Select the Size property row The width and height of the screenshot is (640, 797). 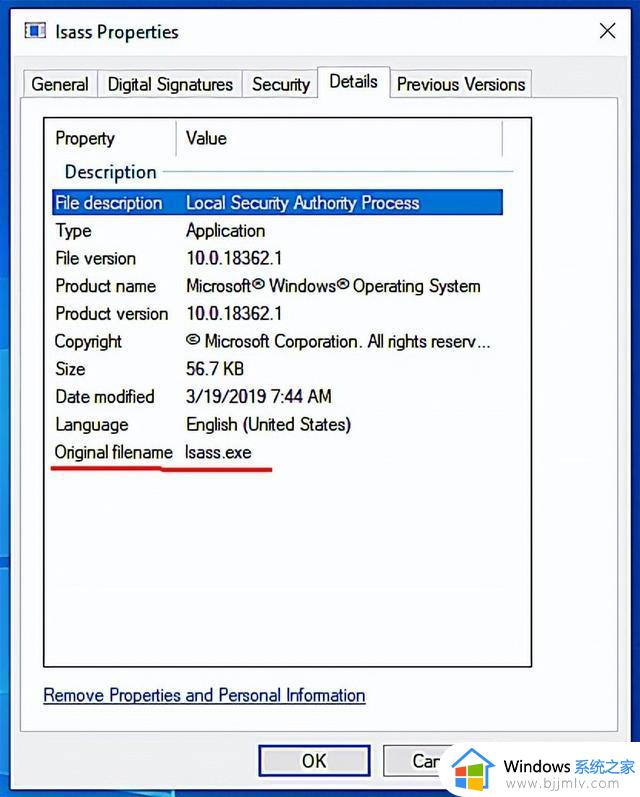(277, 369)
